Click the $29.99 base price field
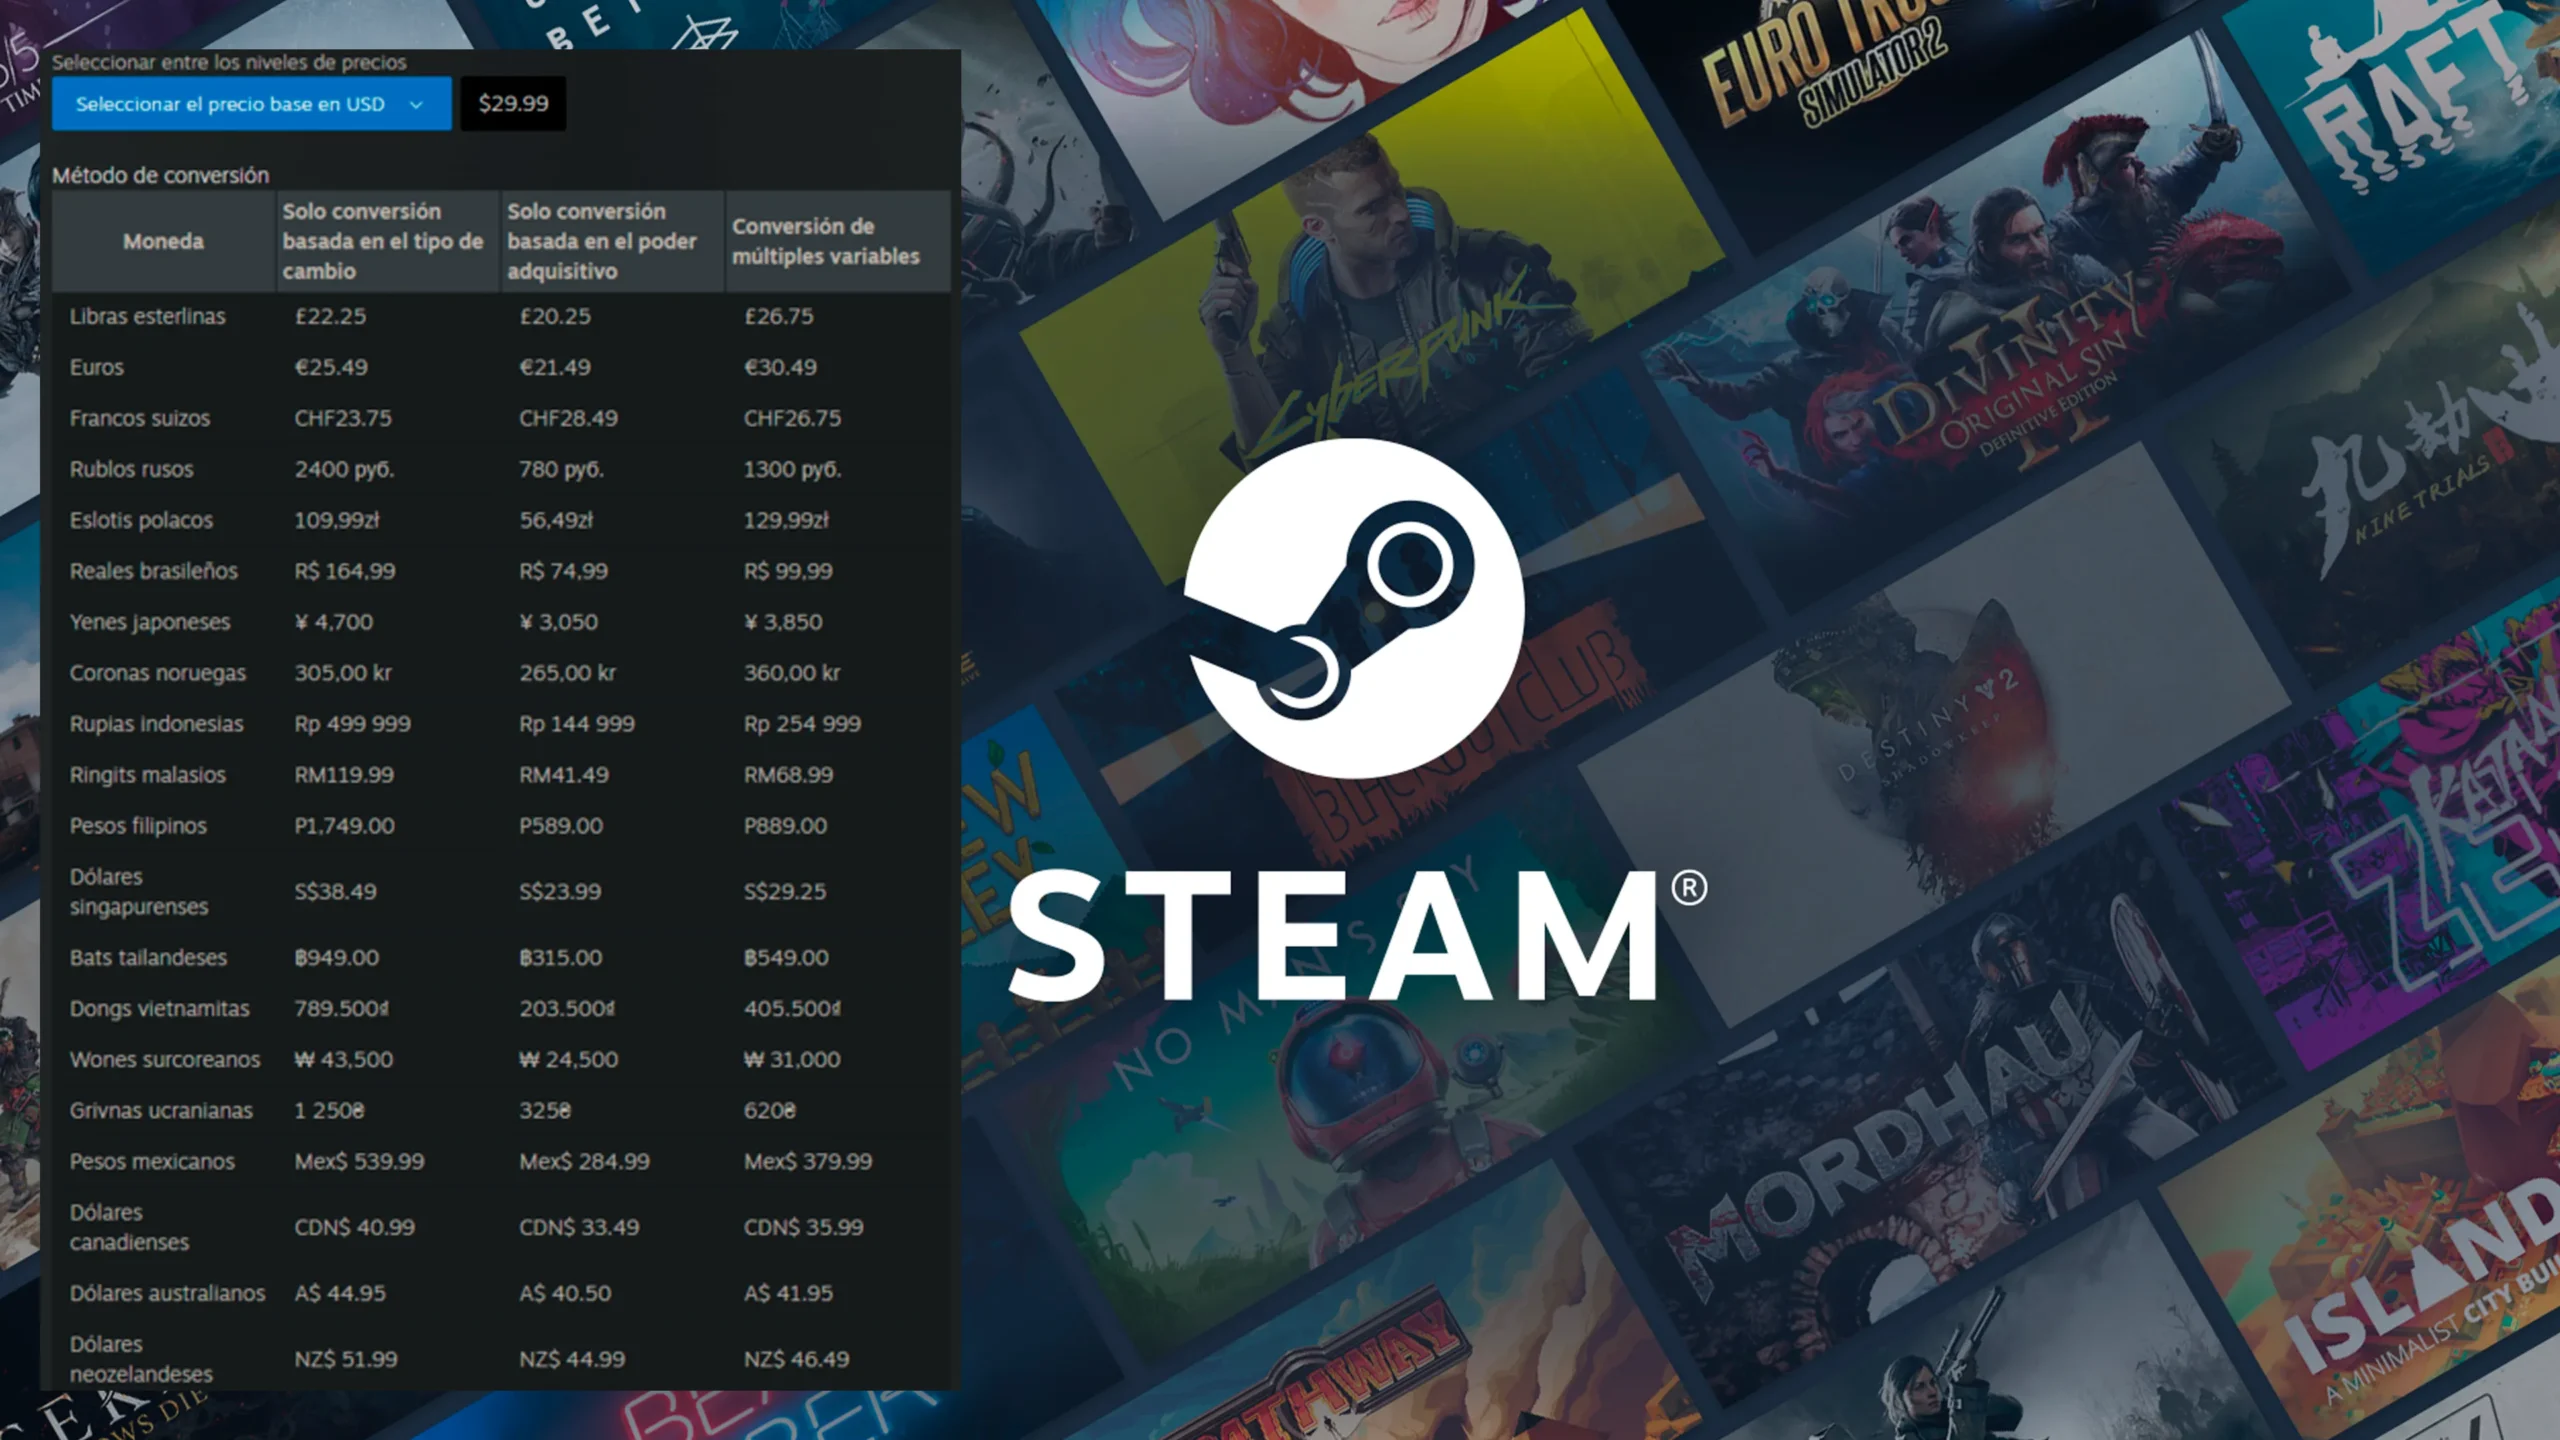The width and height of the screenshot is (2560, 1440). click(512, 103)
